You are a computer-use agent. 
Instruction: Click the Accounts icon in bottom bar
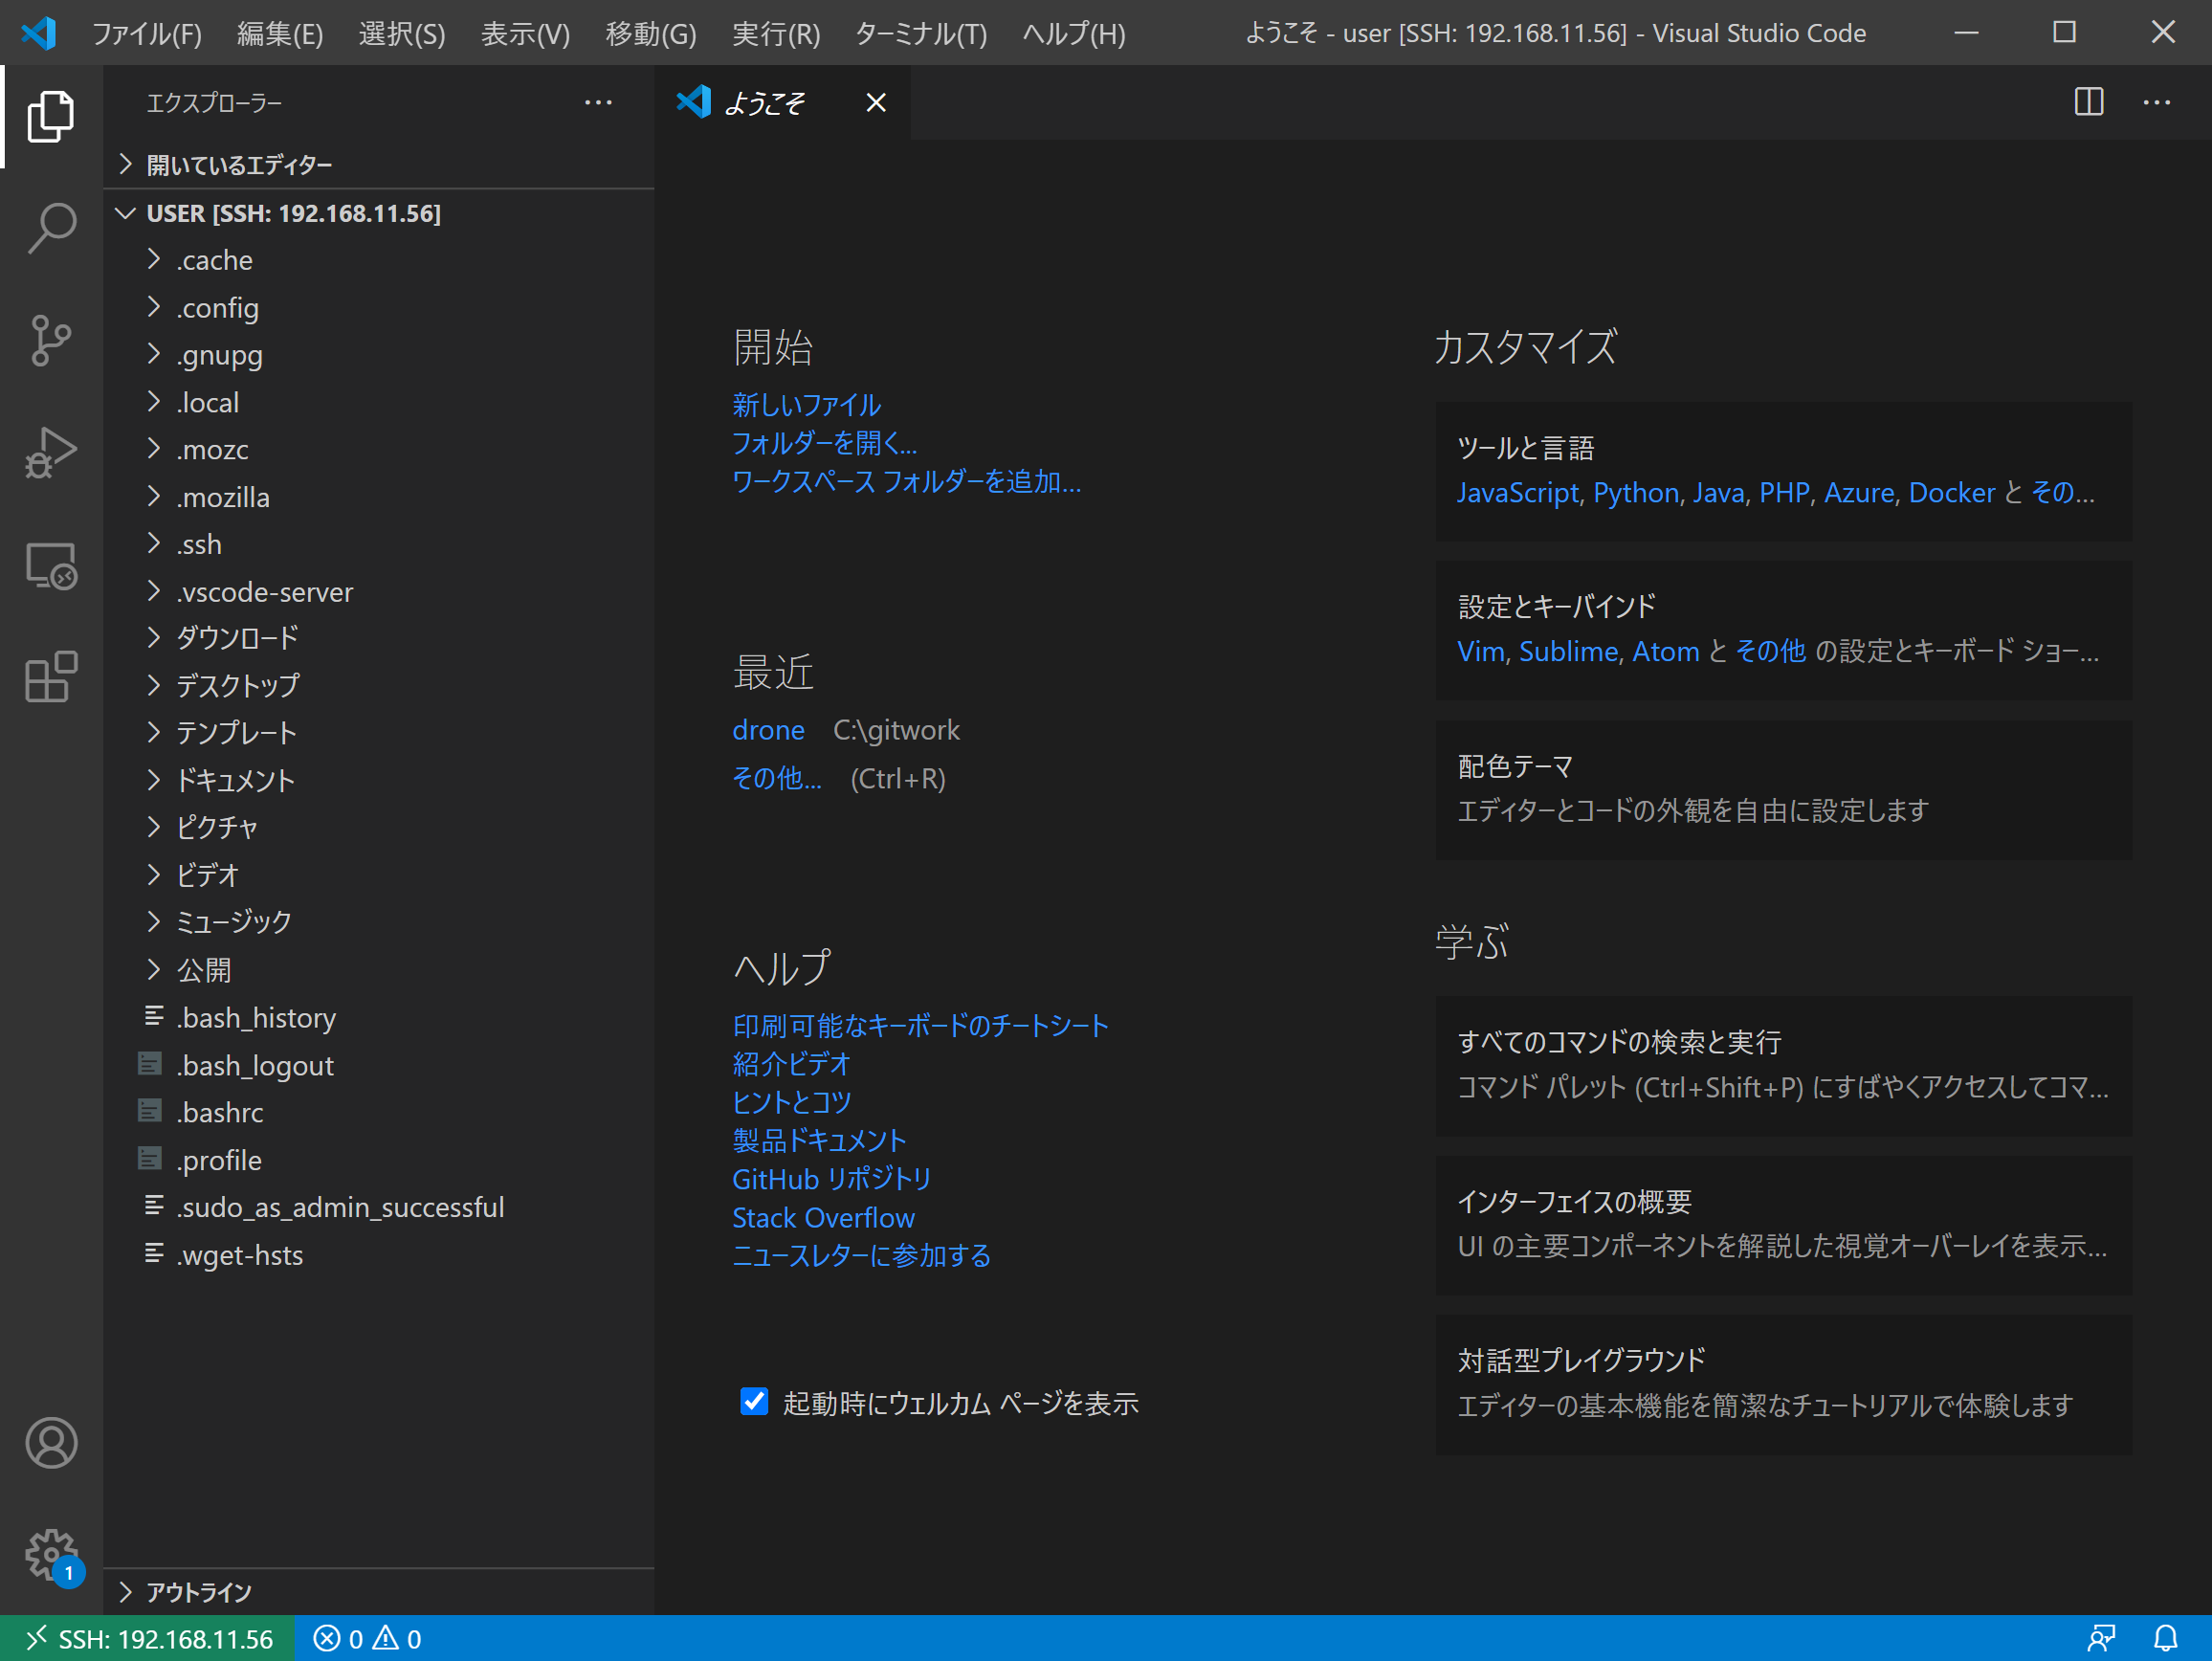click(53, 1443)
